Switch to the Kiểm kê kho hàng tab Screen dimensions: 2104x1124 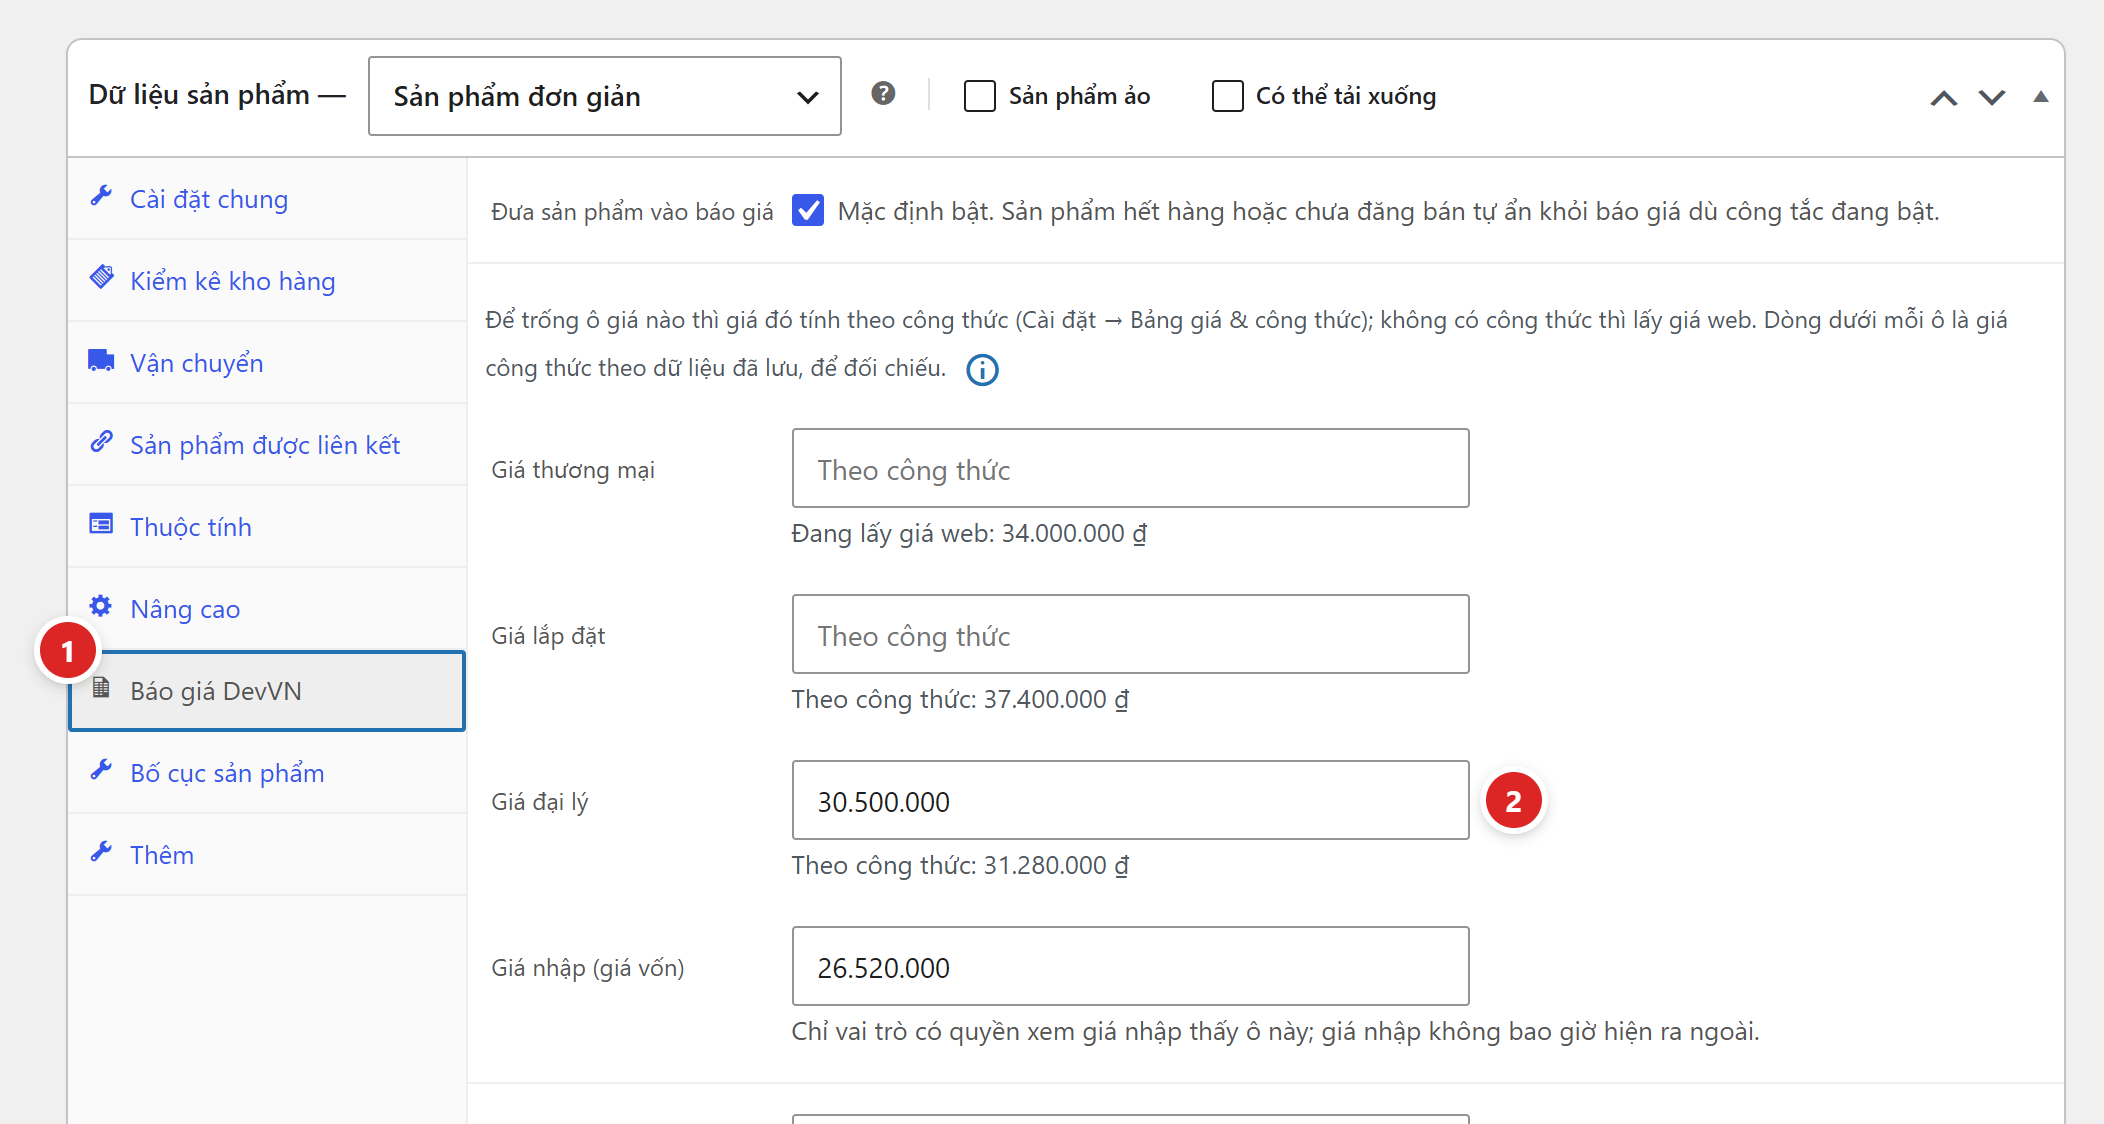[x=267, y=281]
